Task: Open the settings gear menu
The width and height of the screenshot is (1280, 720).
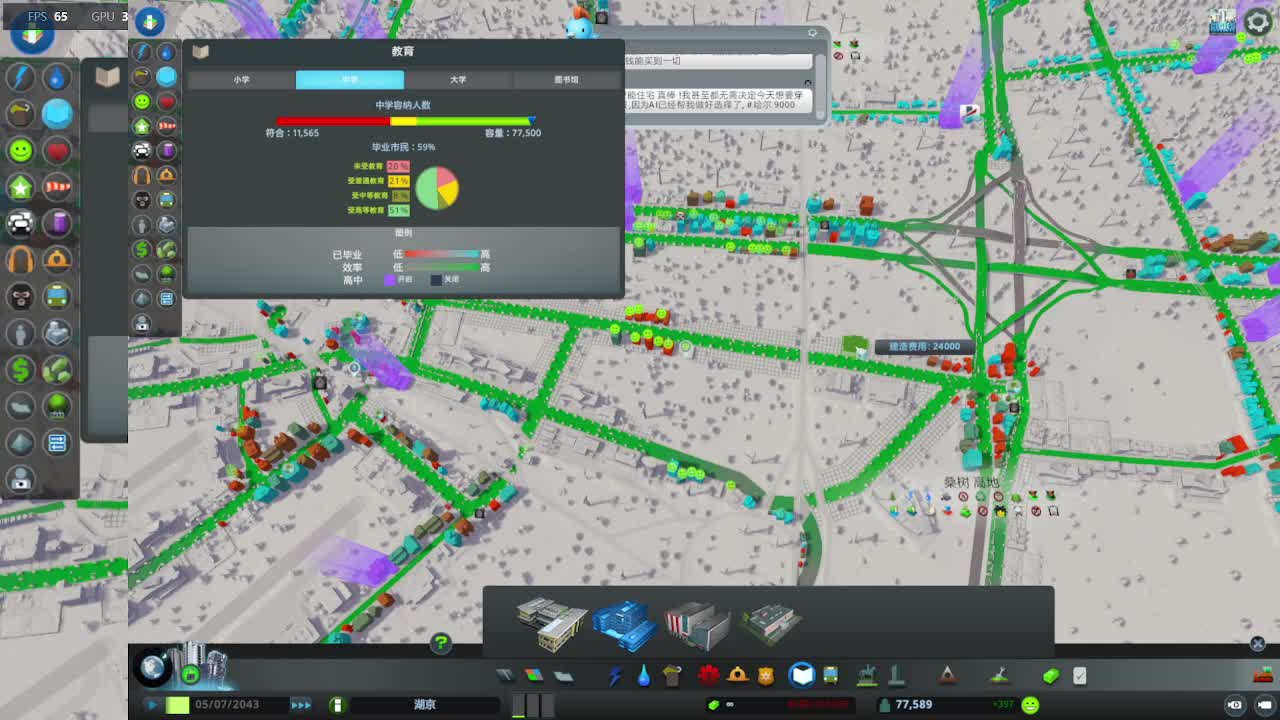Action: click(1257, 23)
